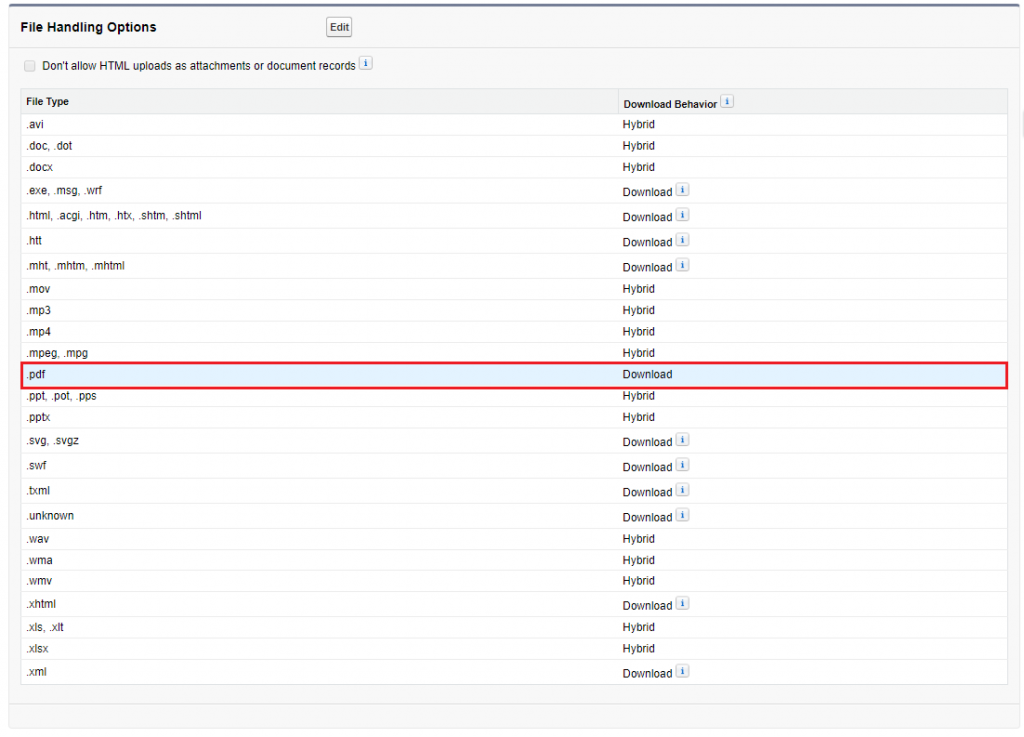Click info icon beside HTML uploads checkbox label
Viewport: 1024px width, 737px height.
(x=366, y=64)
